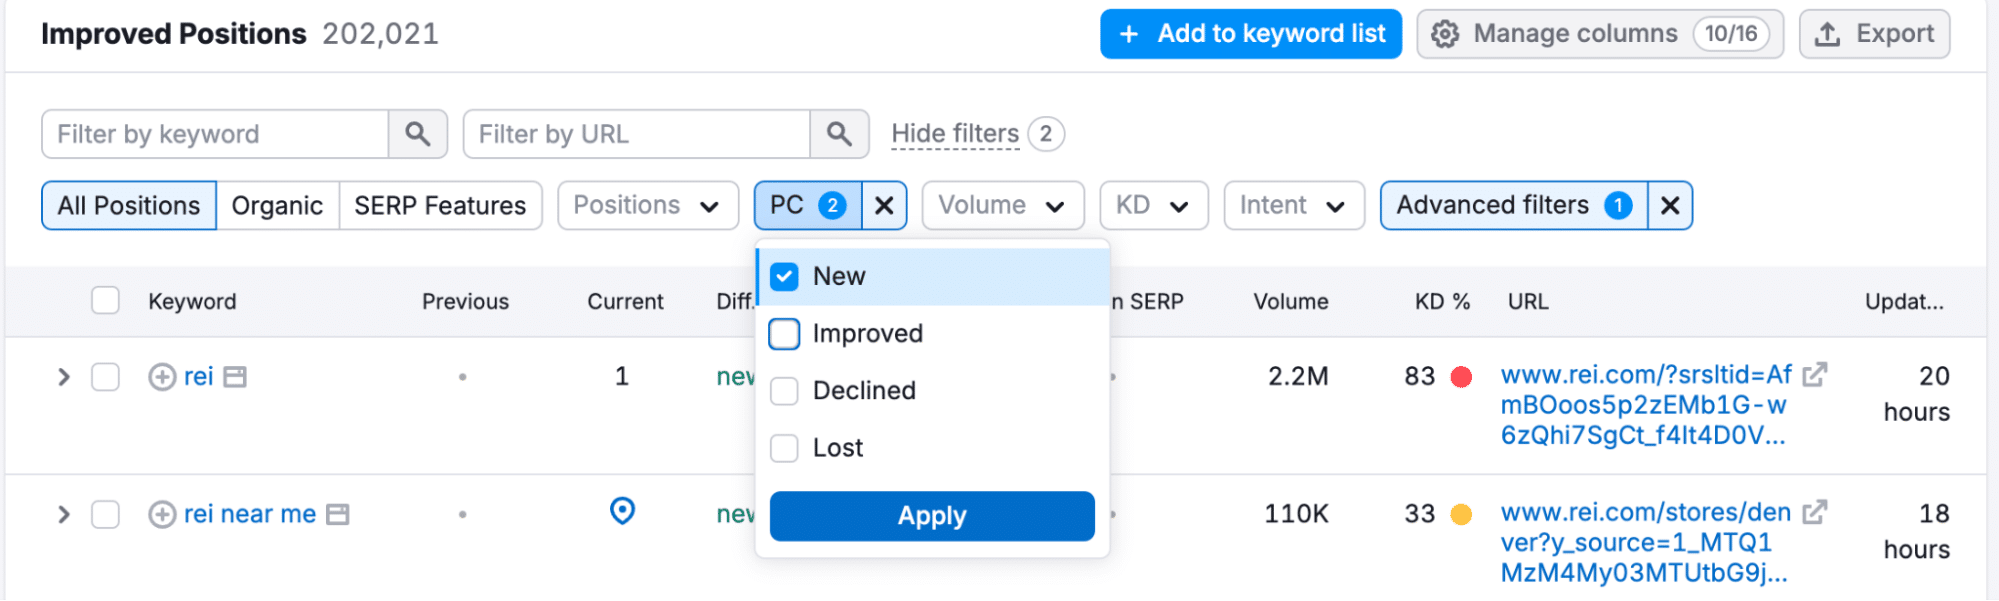Toggle the select-all checkbox in table header

(105, 301)
